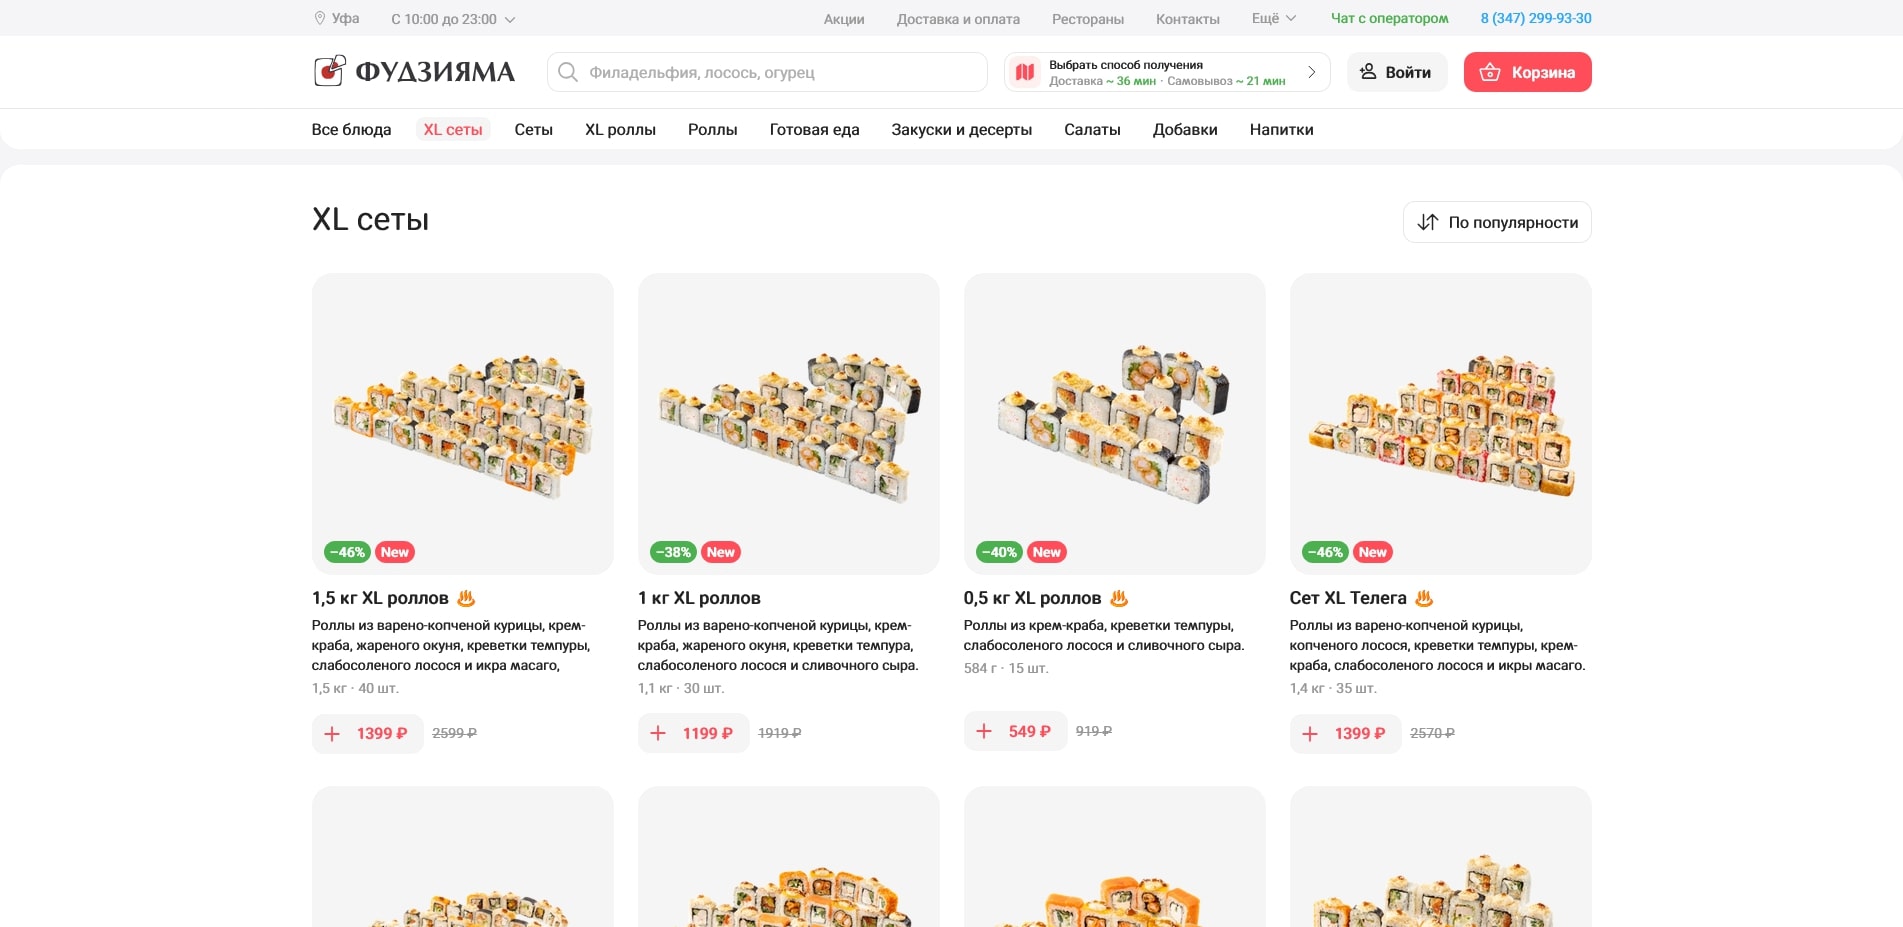Click the basket icon in Корзина button
This screenshot has height=927, width=1903.
(x=1490, y=72)
